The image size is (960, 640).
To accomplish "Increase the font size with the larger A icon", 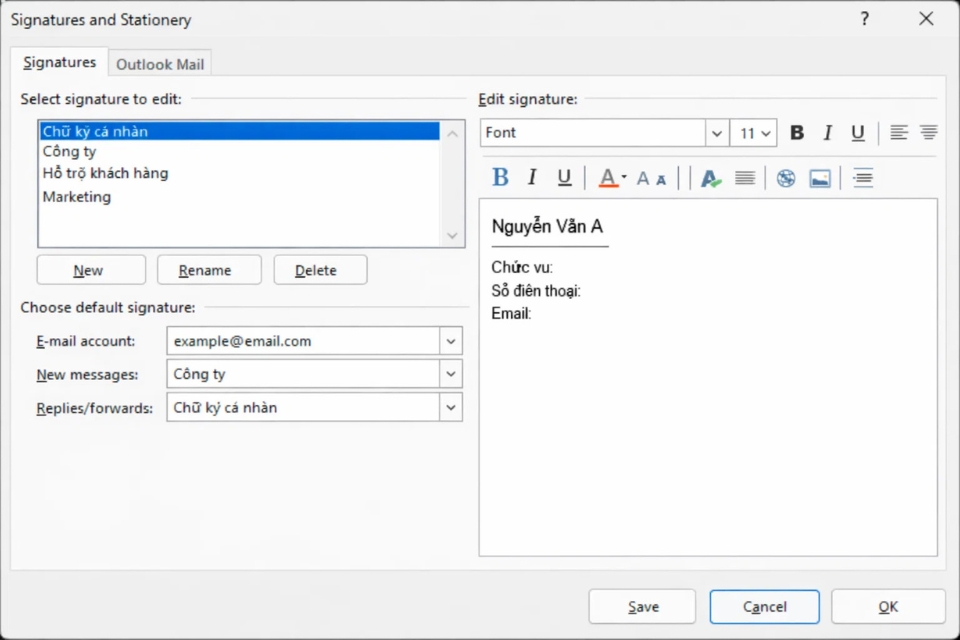I will (643, 177).
